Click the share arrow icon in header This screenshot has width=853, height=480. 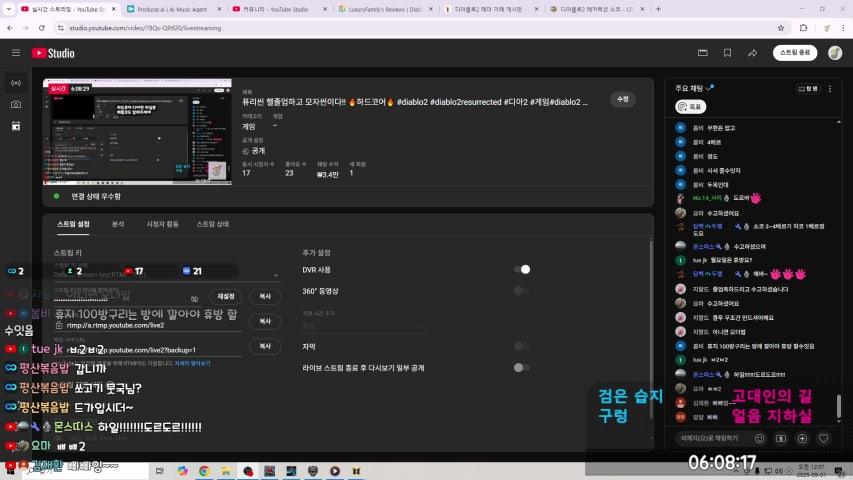pos(752,53)
